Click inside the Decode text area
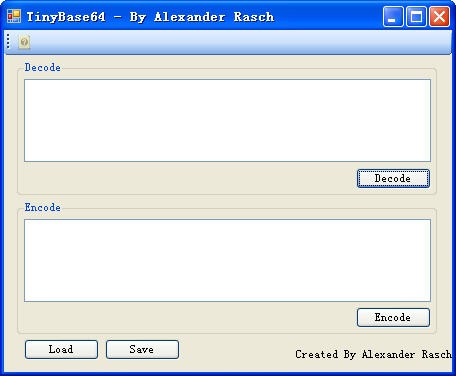 click(x=227, y=120)
